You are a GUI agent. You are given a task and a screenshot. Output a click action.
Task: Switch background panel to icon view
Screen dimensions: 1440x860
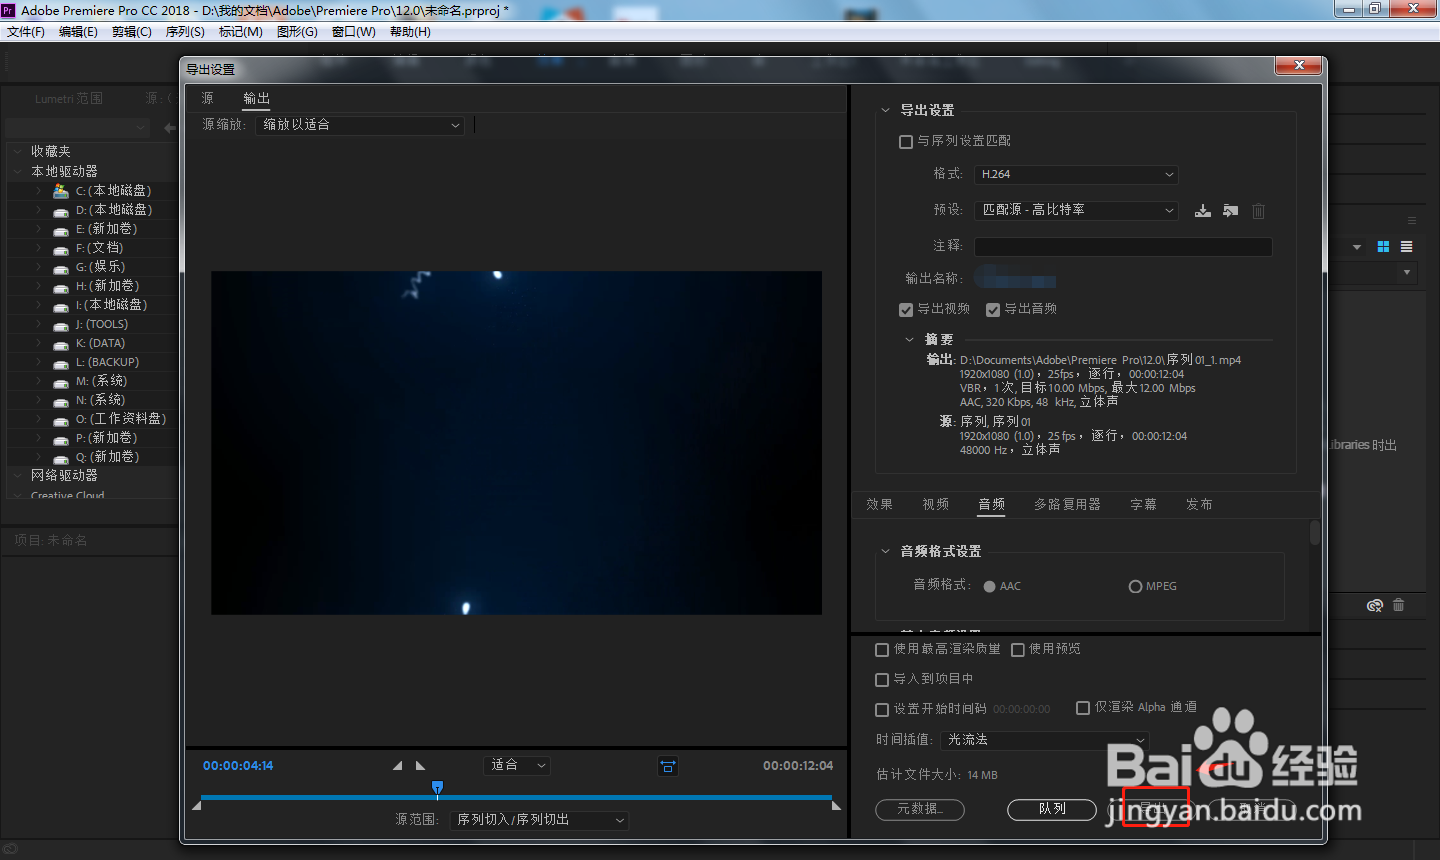tap(1384, 247)
